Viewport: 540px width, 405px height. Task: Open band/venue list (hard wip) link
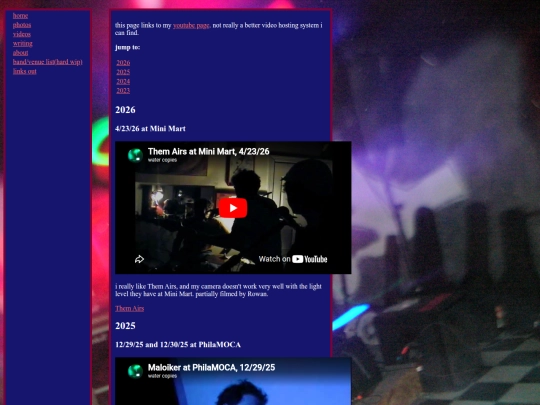coord(48,62)
